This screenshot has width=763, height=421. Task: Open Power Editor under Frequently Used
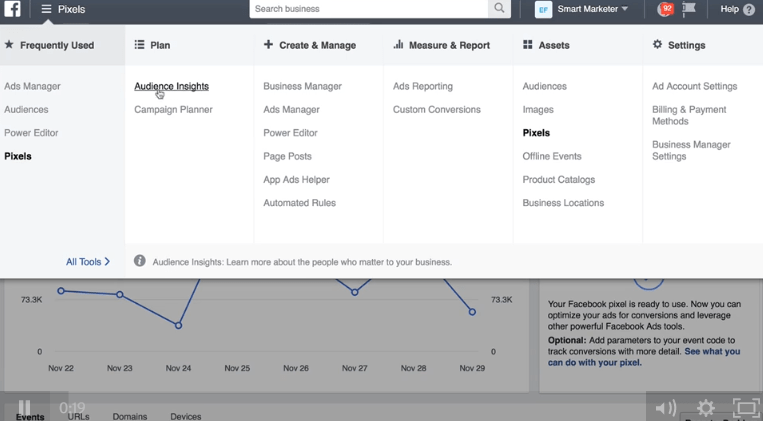coord(31,133)
